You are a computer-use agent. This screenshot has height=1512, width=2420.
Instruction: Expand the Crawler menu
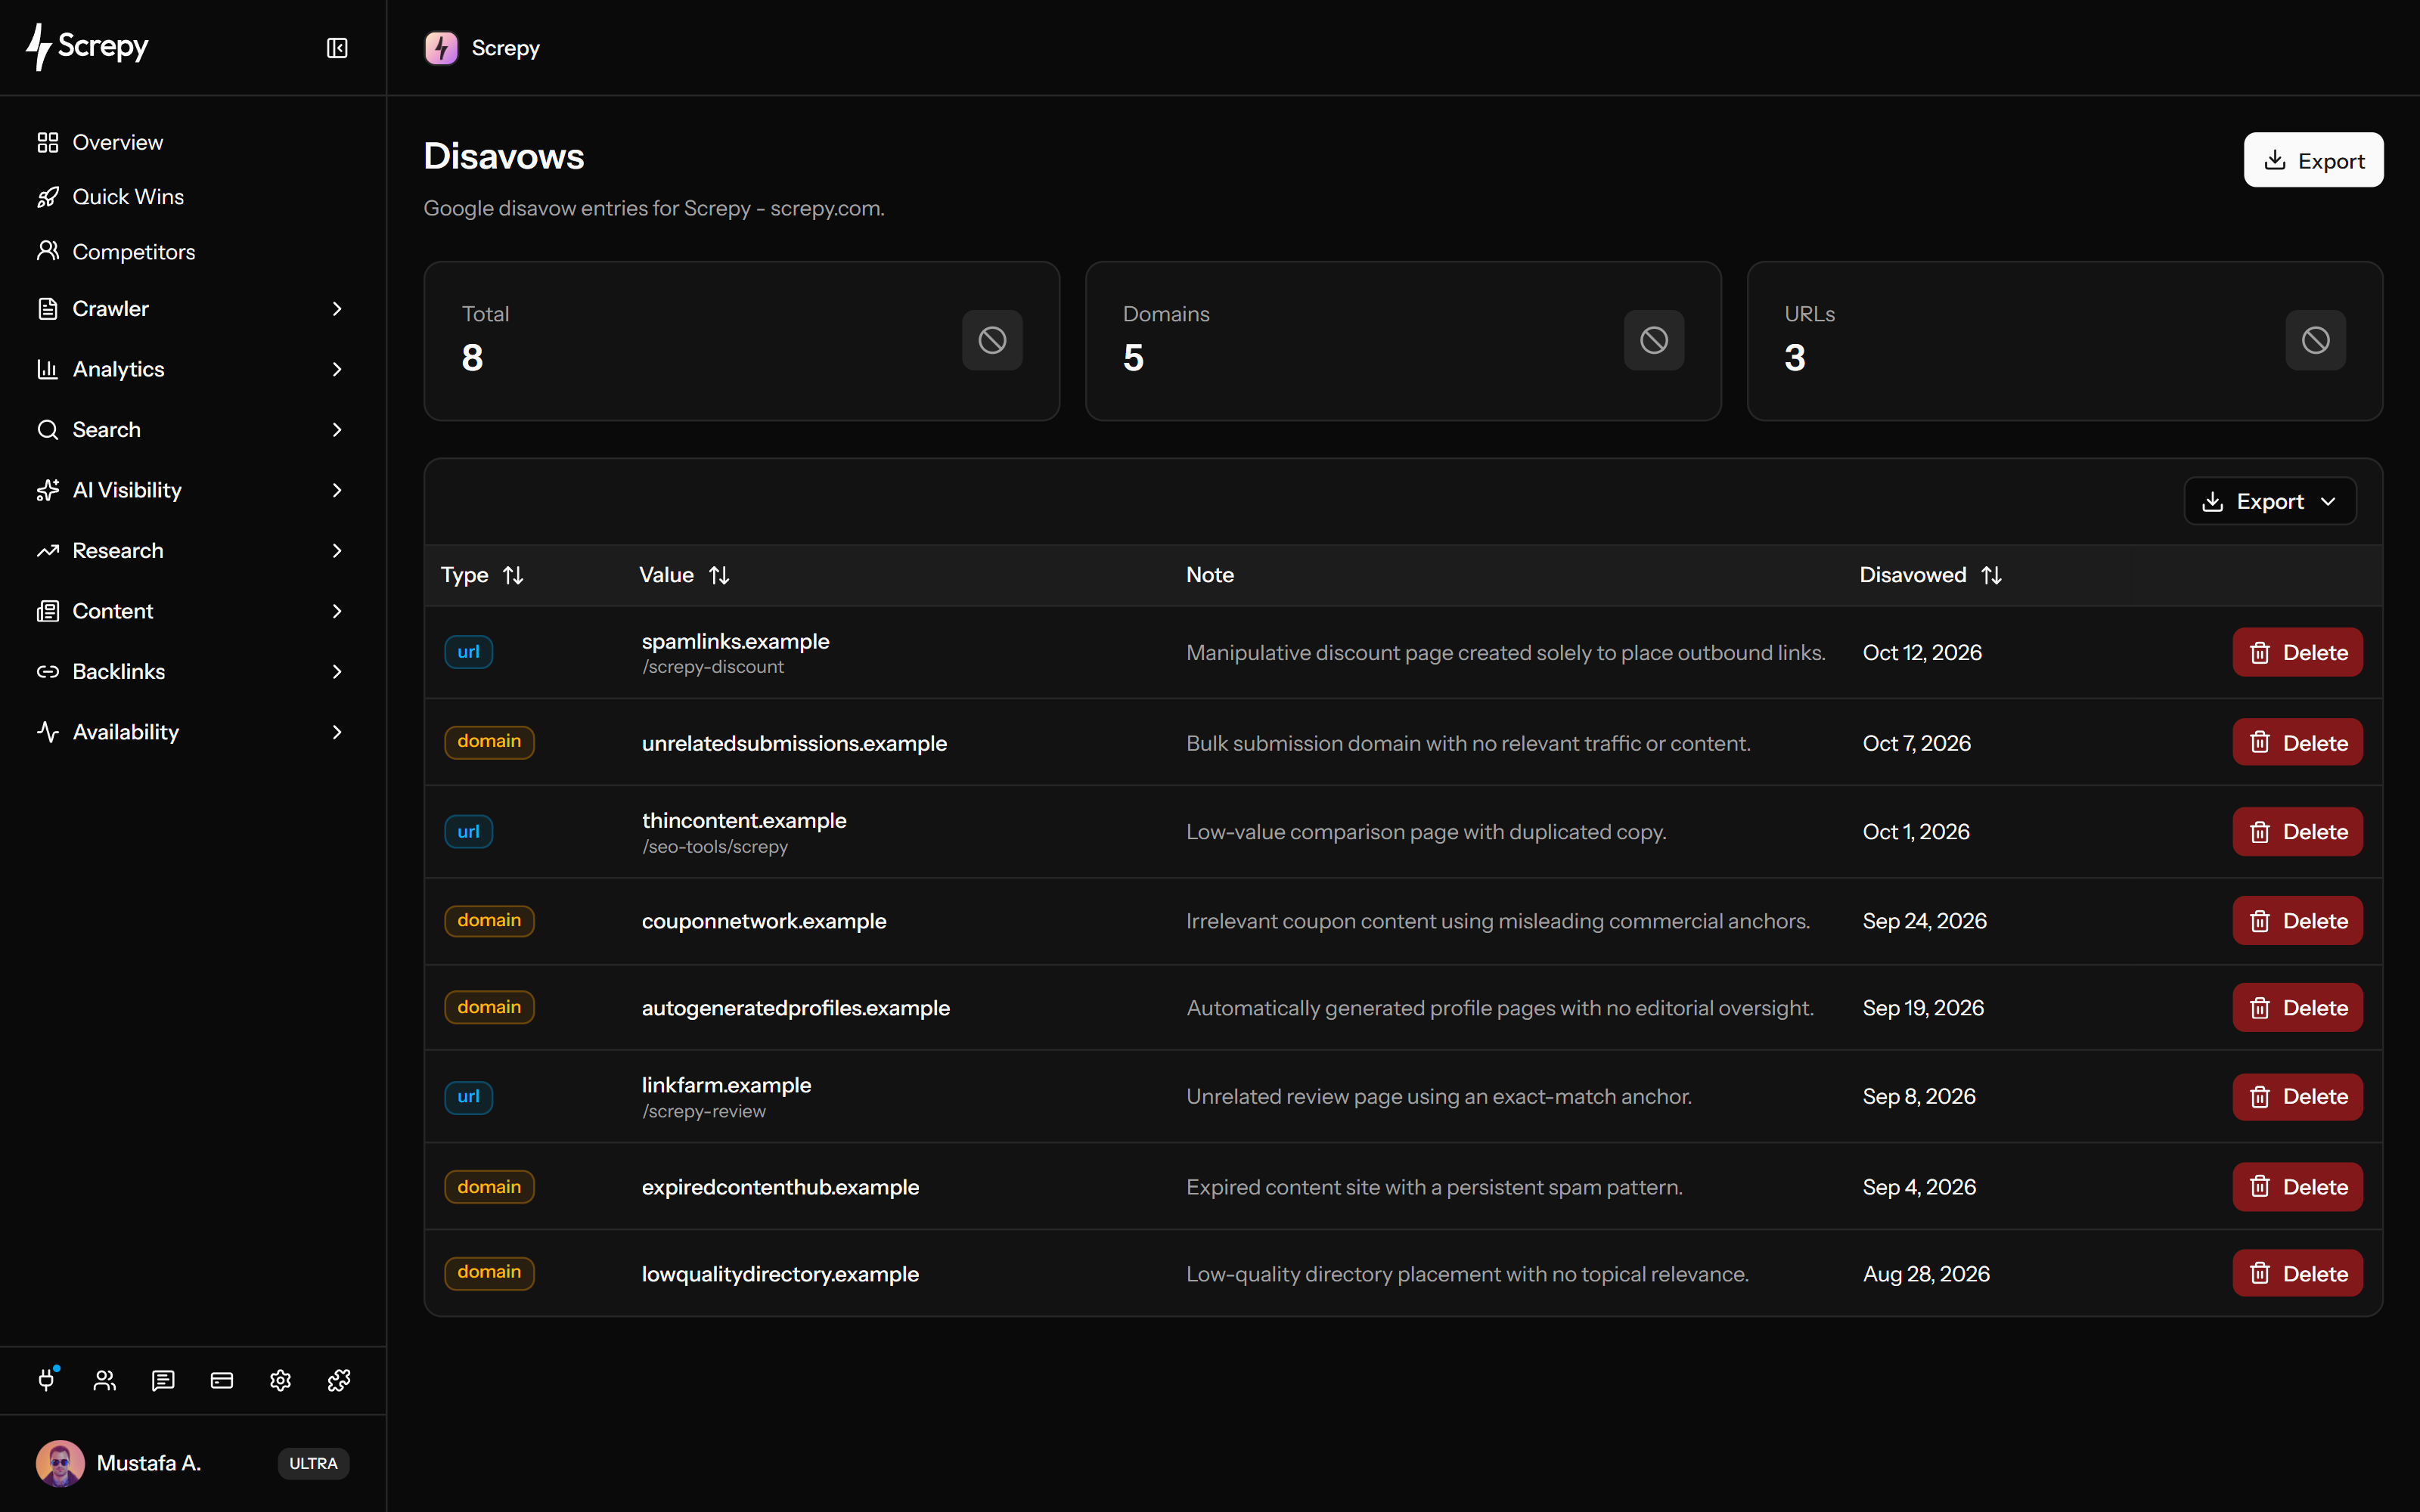(x=192, y=309)
